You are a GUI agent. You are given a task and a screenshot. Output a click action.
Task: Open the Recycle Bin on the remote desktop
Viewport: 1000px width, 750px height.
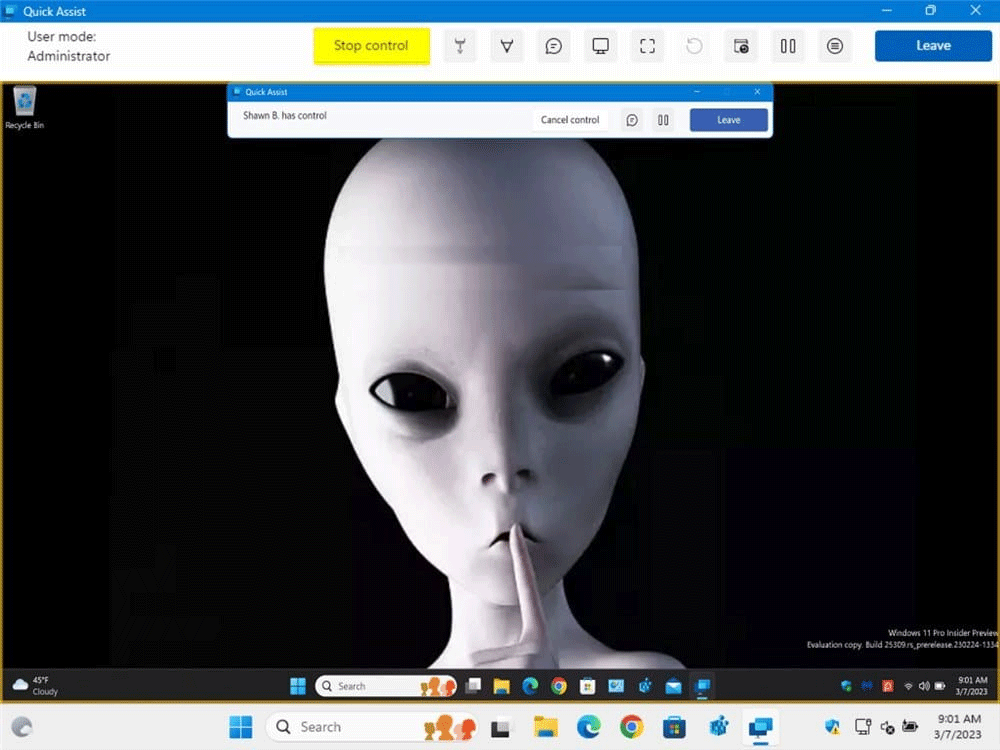click(24, 104)
